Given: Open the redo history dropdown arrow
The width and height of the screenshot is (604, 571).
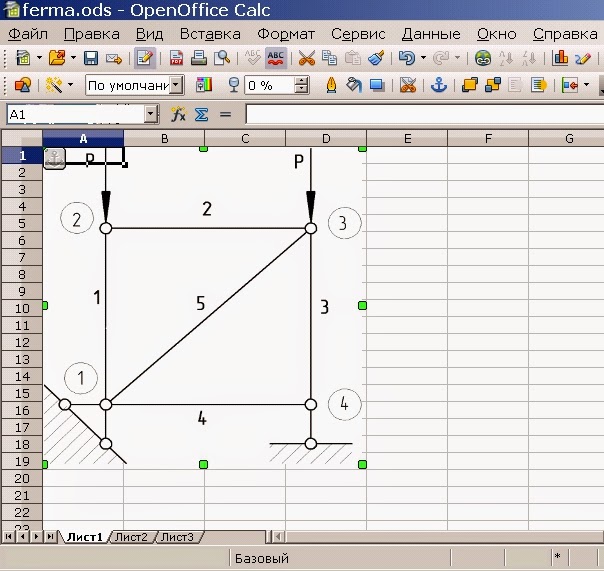Looking at the screenshot, I should (x=457, y=58).
